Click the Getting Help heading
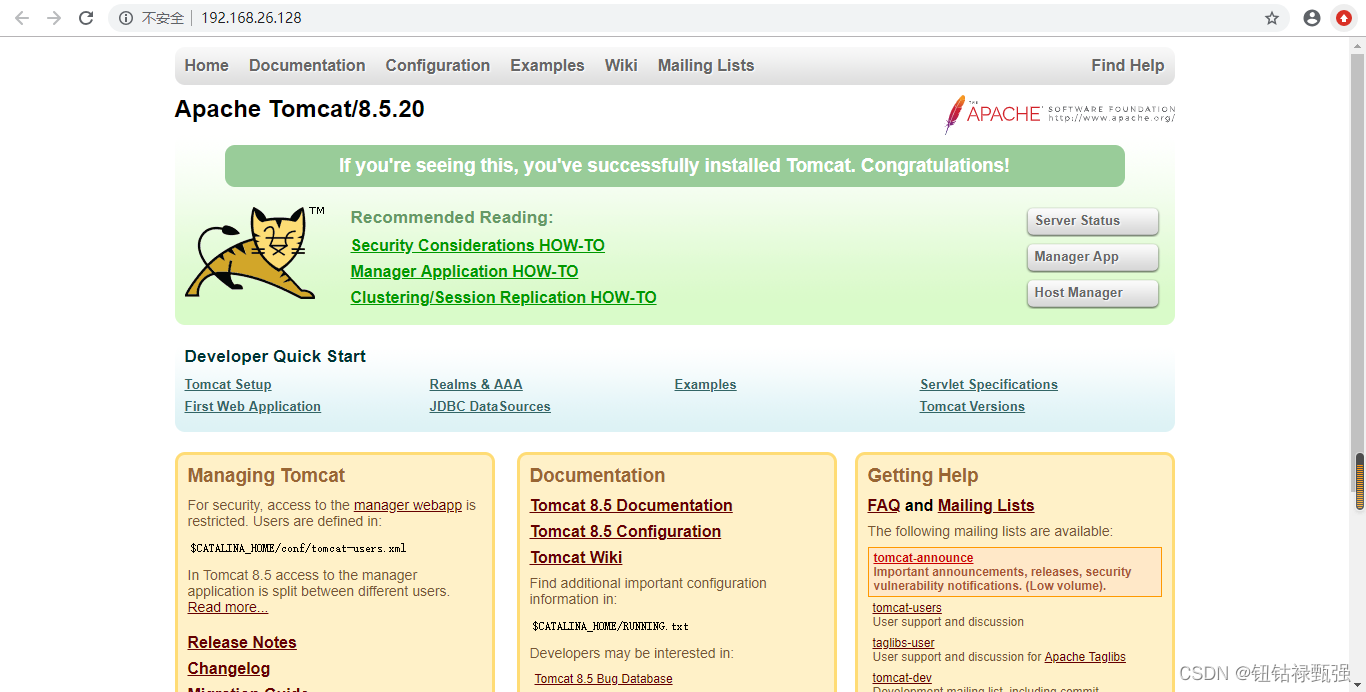 pos(923,476)
